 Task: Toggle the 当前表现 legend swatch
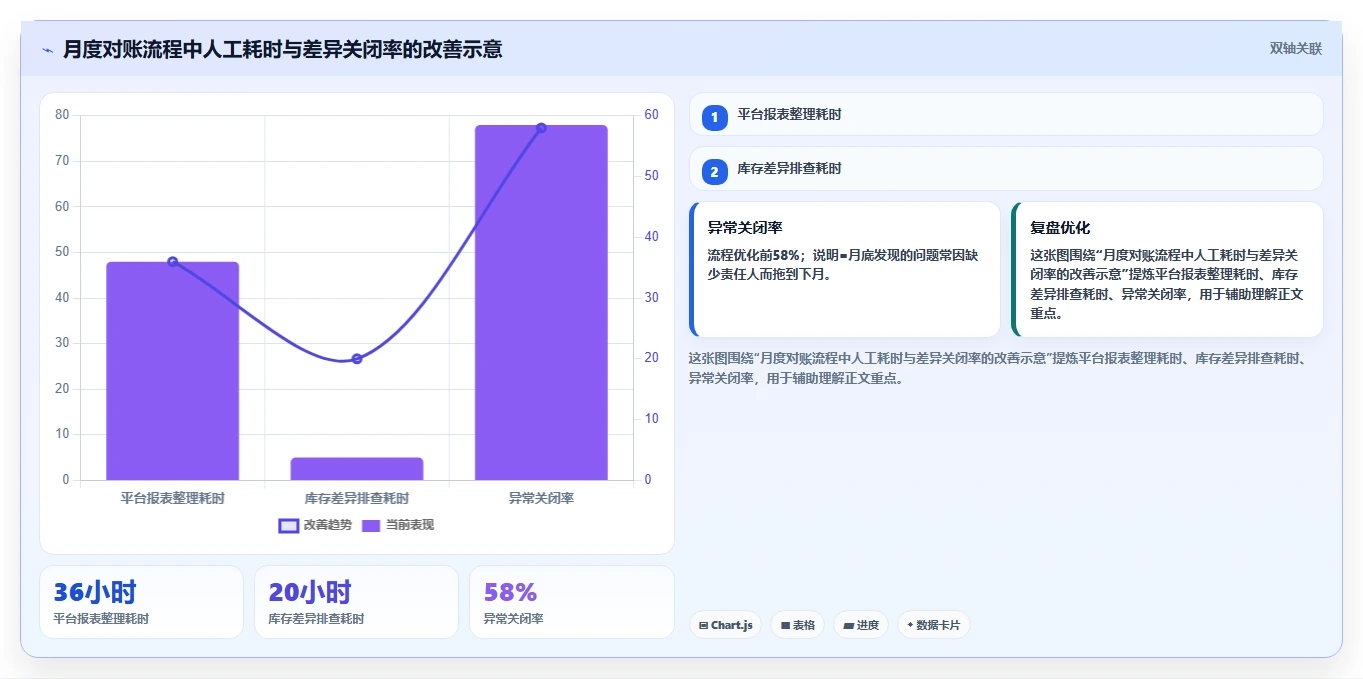371,525
